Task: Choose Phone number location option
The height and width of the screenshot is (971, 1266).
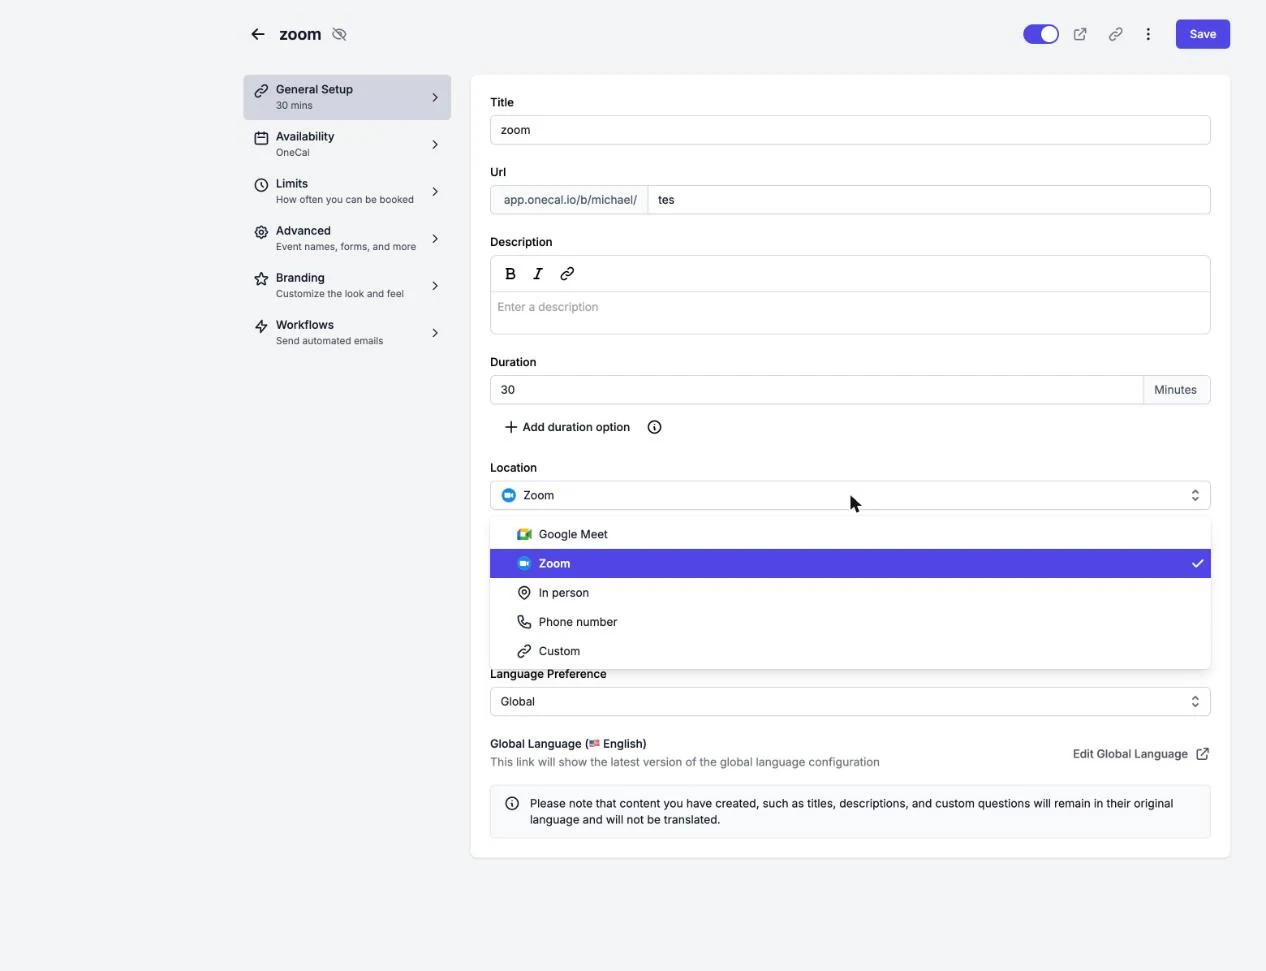Action: point(850,621)
